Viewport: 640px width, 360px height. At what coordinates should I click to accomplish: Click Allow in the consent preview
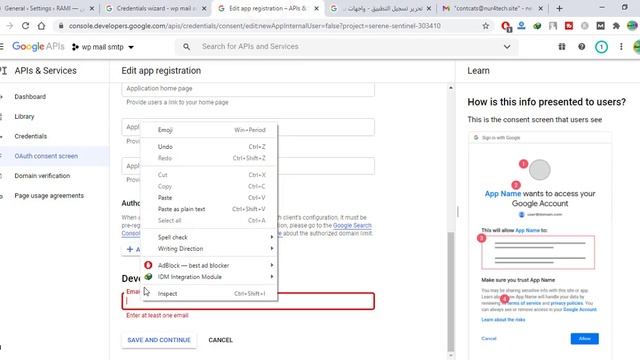(584, 338)
